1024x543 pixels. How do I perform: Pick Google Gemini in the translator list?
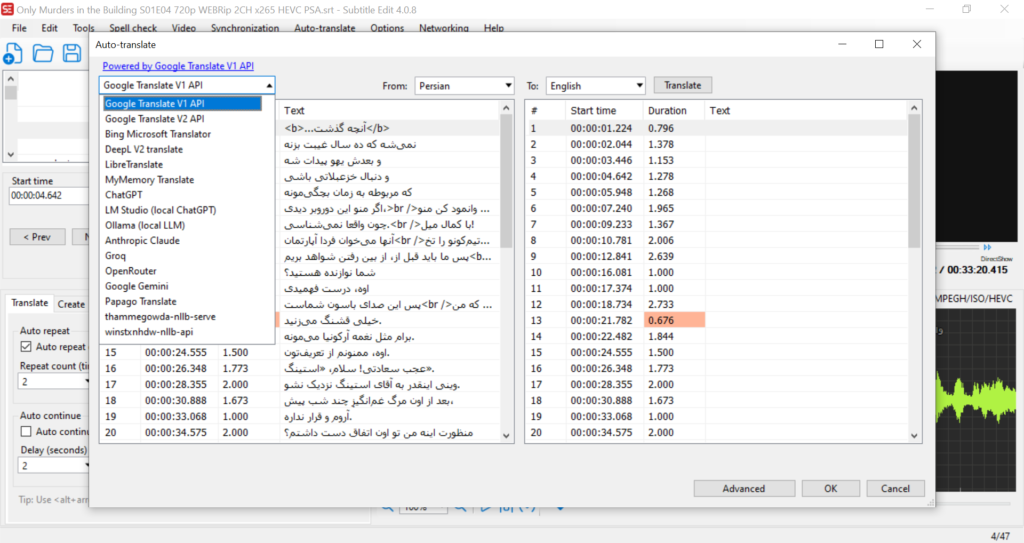(x=139, y=286)
